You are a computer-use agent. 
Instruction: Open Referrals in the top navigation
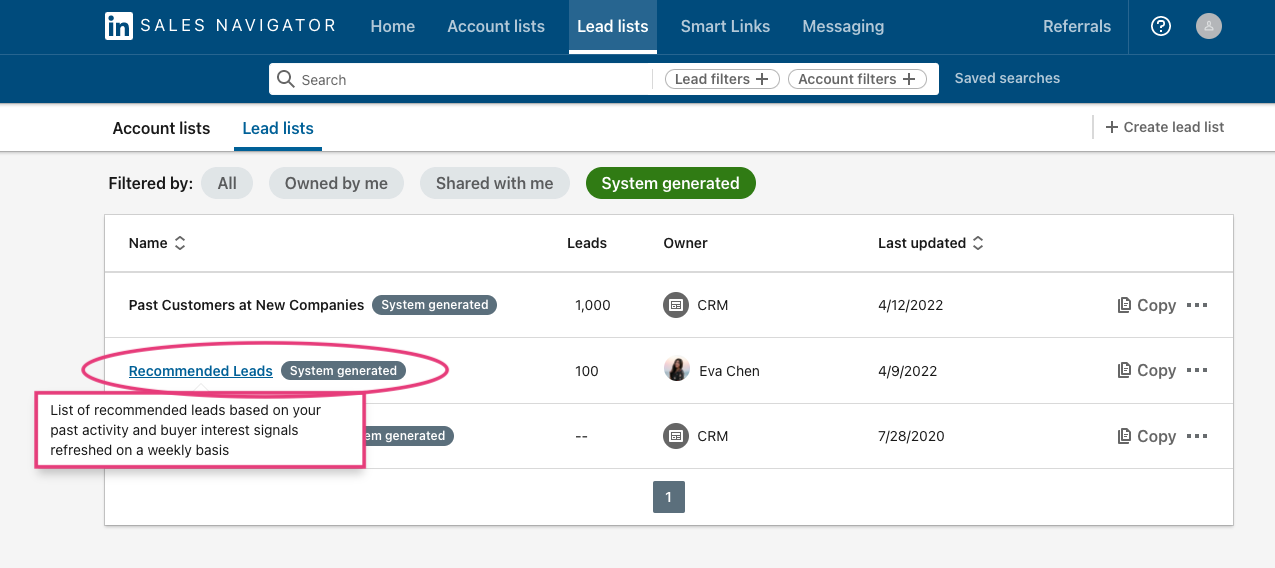tap(1077, 26)
